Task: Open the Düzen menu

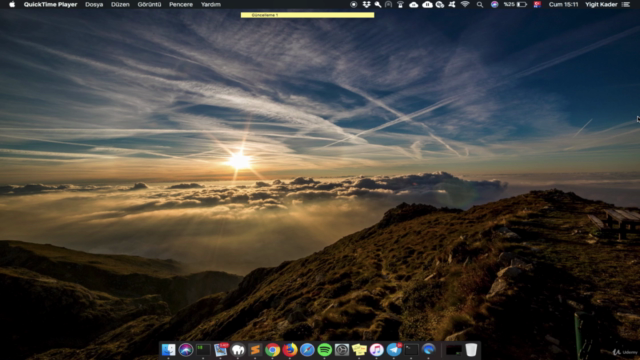Action: tap(120, 4)
